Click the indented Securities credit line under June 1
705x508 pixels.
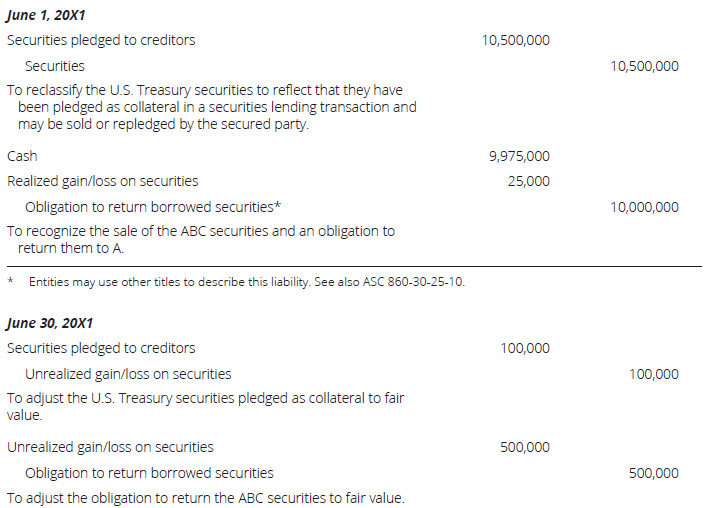[55, 67]
